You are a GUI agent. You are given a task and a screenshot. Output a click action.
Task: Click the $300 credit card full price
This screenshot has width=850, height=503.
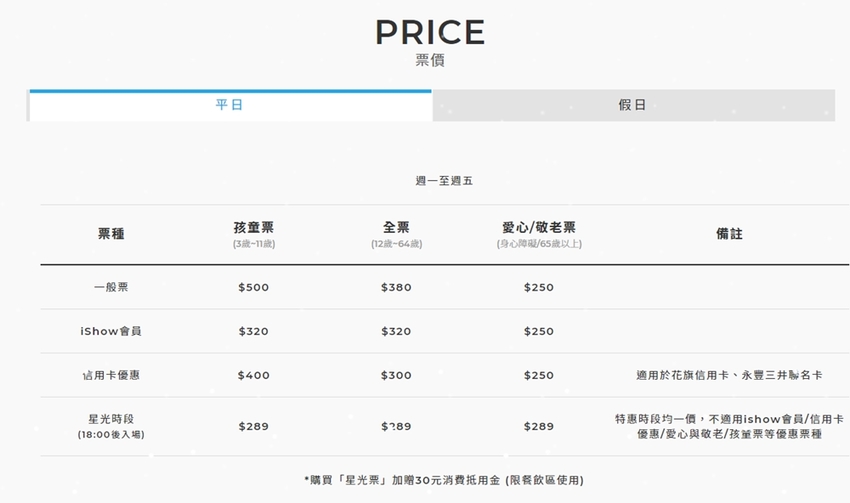pos(396,375)
